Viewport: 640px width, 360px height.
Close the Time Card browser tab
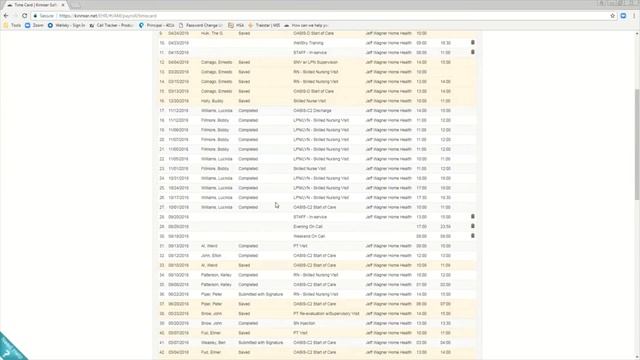63,5
